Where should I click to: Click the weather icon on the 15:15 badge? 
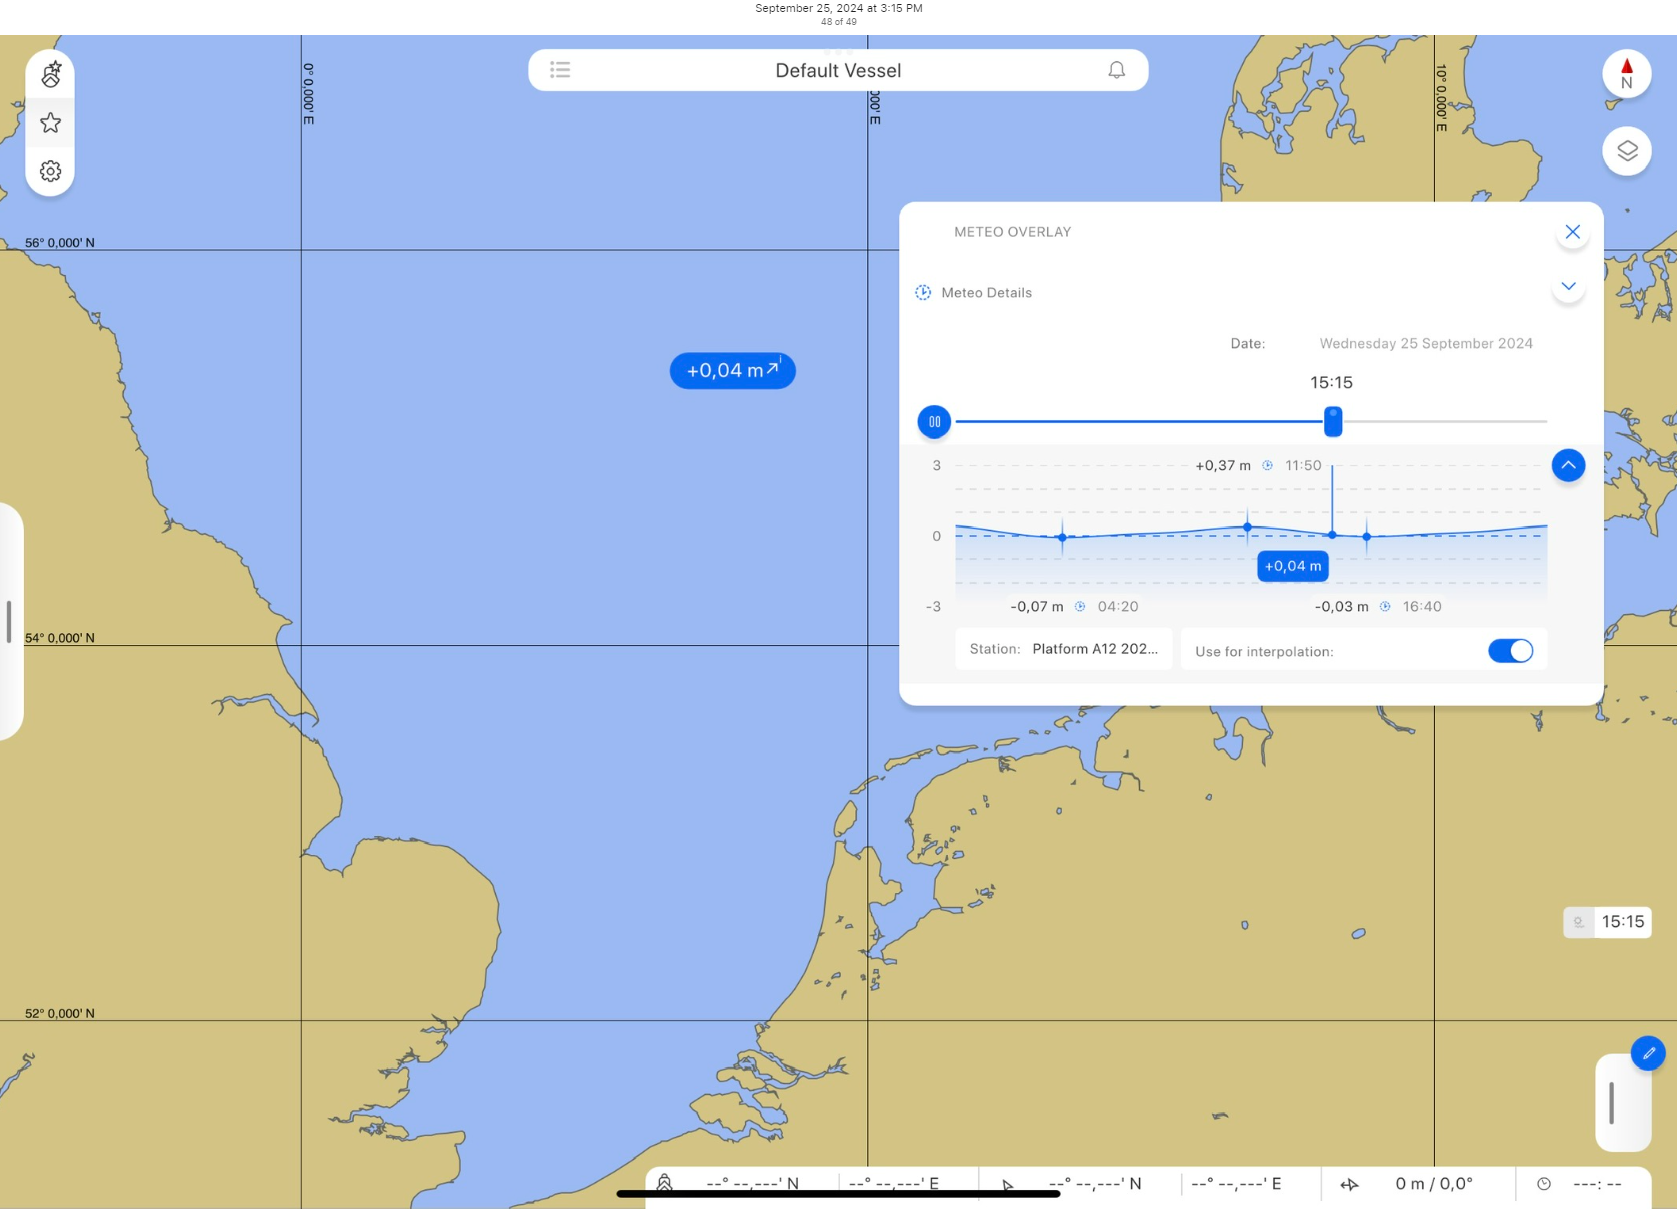coord(1578,922)
